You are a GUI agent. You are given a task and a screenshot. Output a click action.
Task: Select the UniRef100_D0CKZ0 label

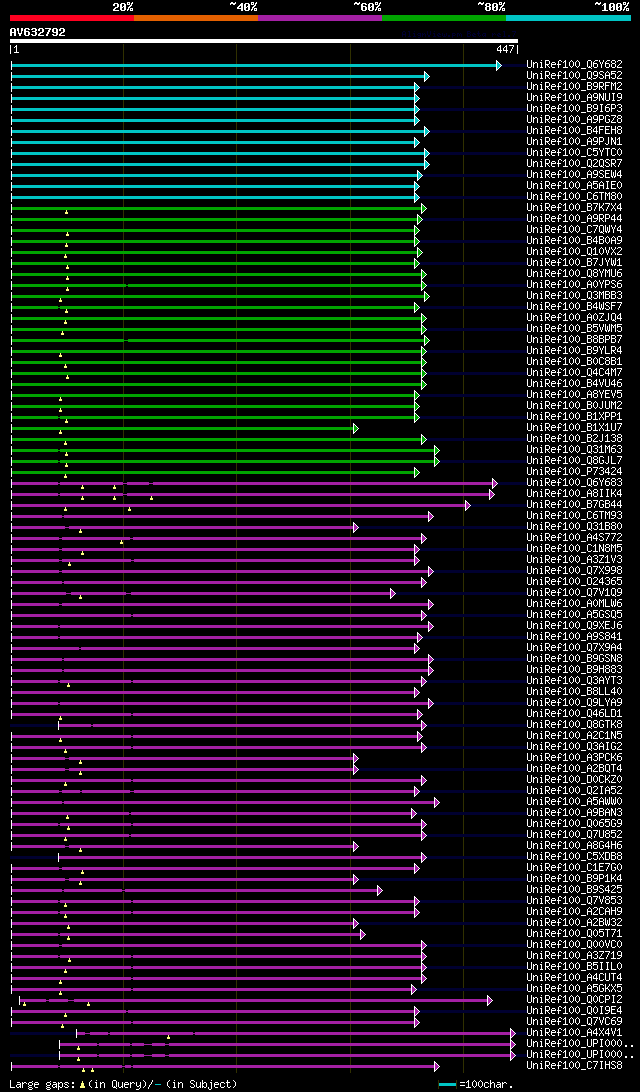[x=575, y=780]
